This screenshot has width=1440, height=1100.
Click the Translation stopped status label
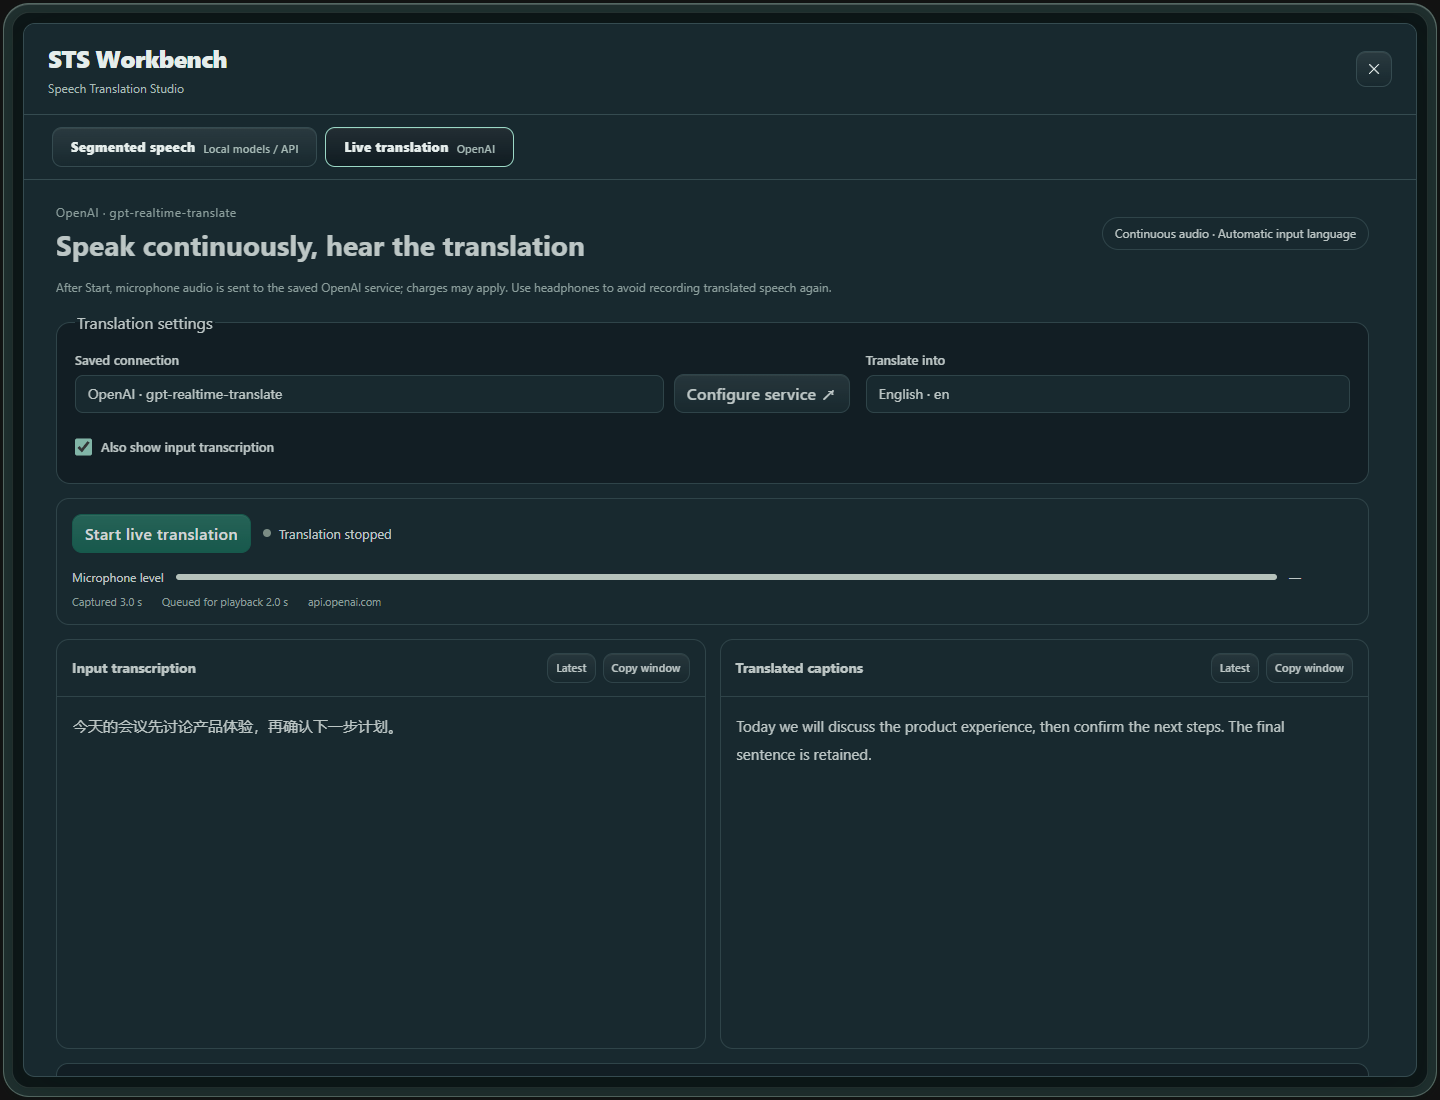(335, 534)
